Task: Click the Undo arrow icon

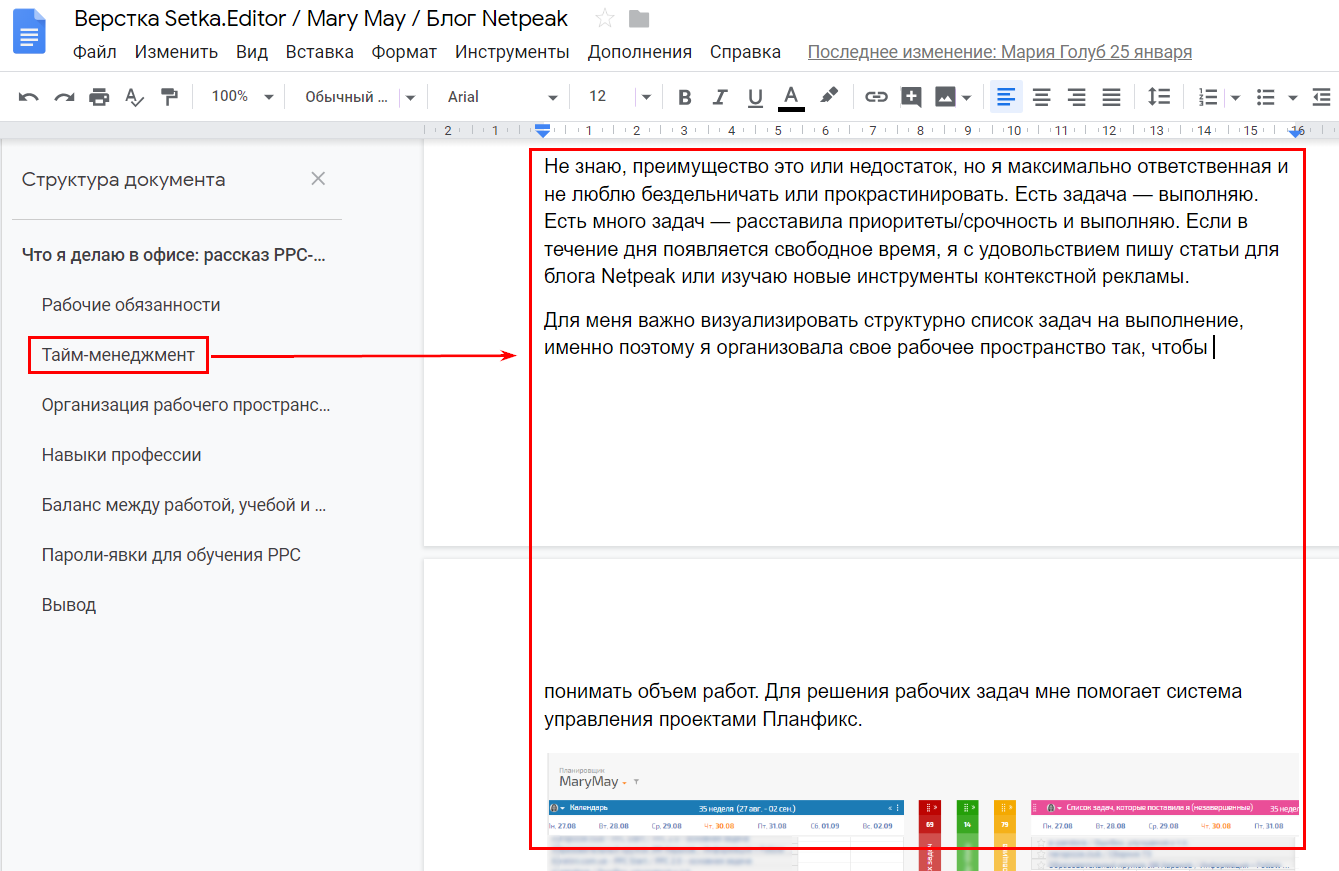Action: pos(29,97)
